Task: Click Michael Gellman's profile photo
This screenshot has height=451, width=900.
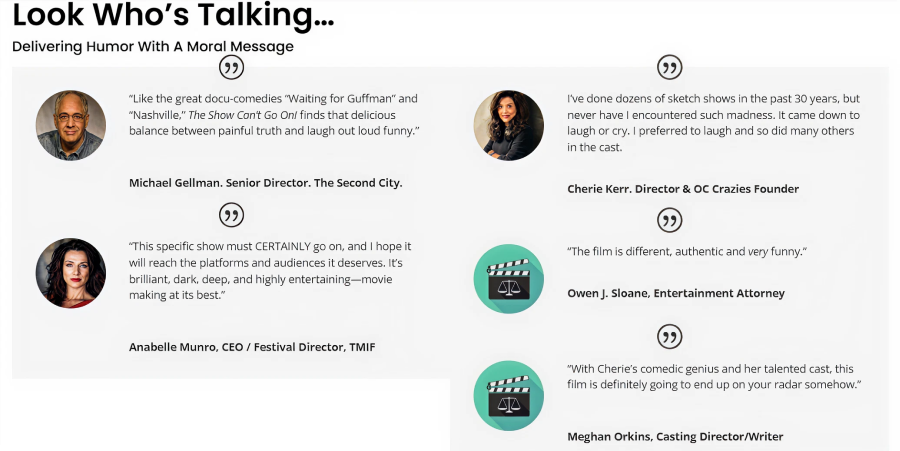Action: click(x=71, y=125)
